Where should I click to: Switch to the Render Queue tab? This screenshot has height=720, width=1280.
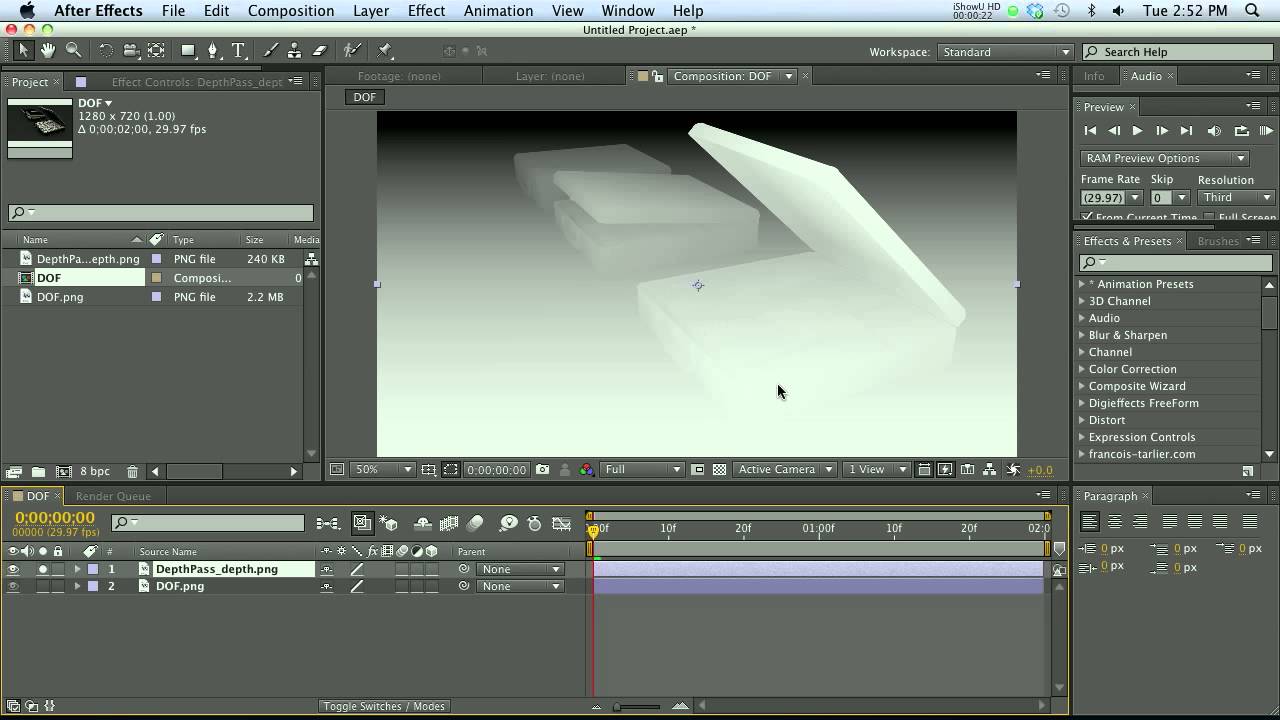[x=113, y=496]
